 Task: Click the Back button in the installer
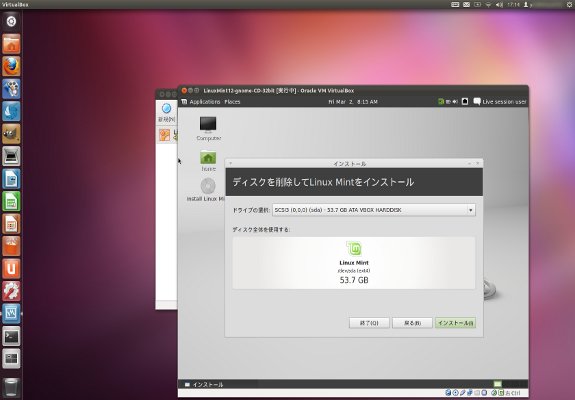(412, 323)
